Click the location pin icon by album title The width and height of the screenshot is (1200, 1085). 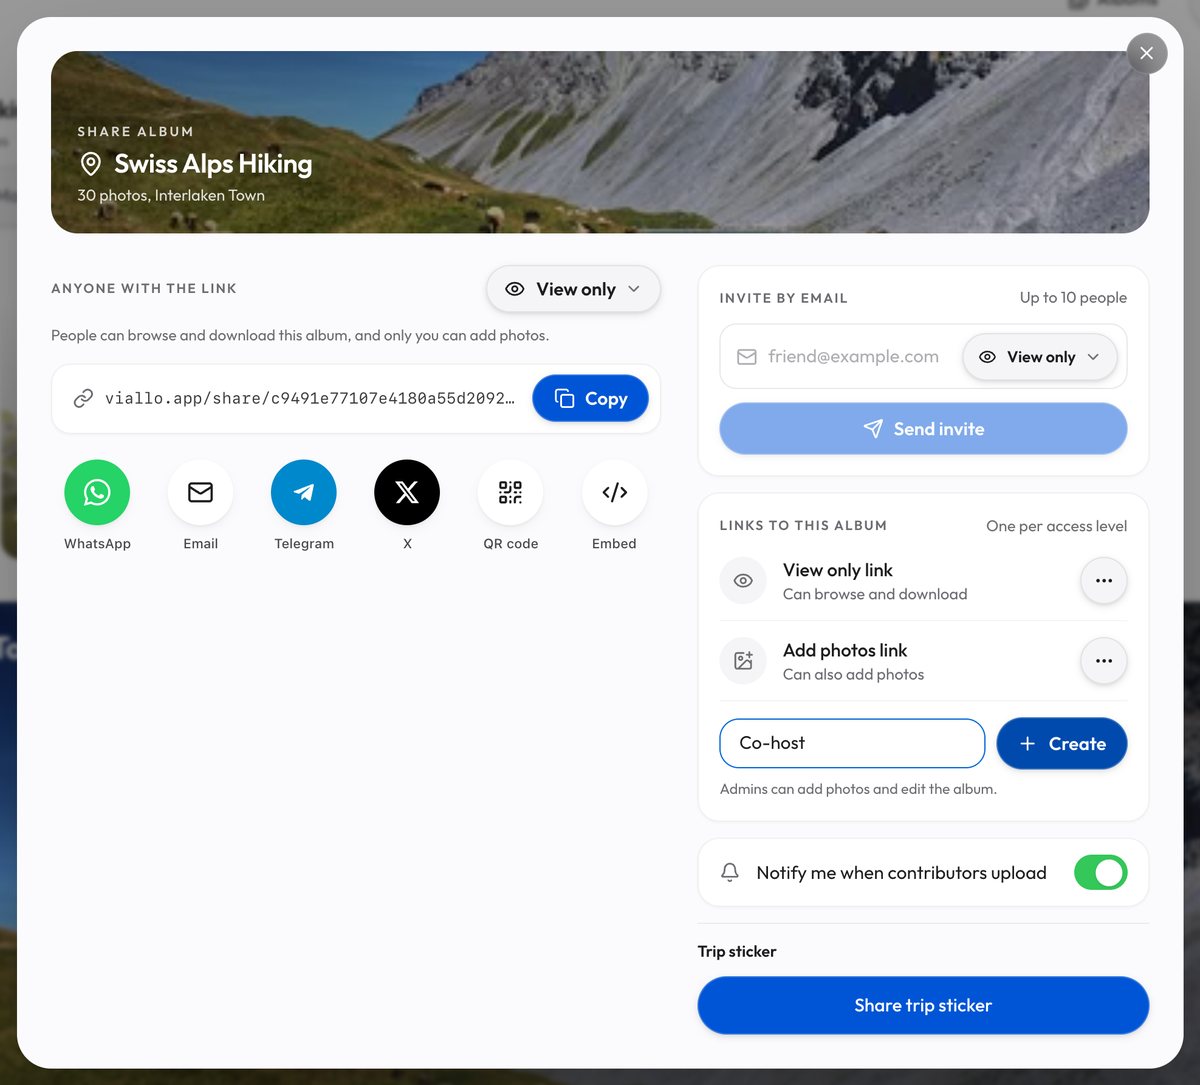pyautogui.click(x=90, y=164)
